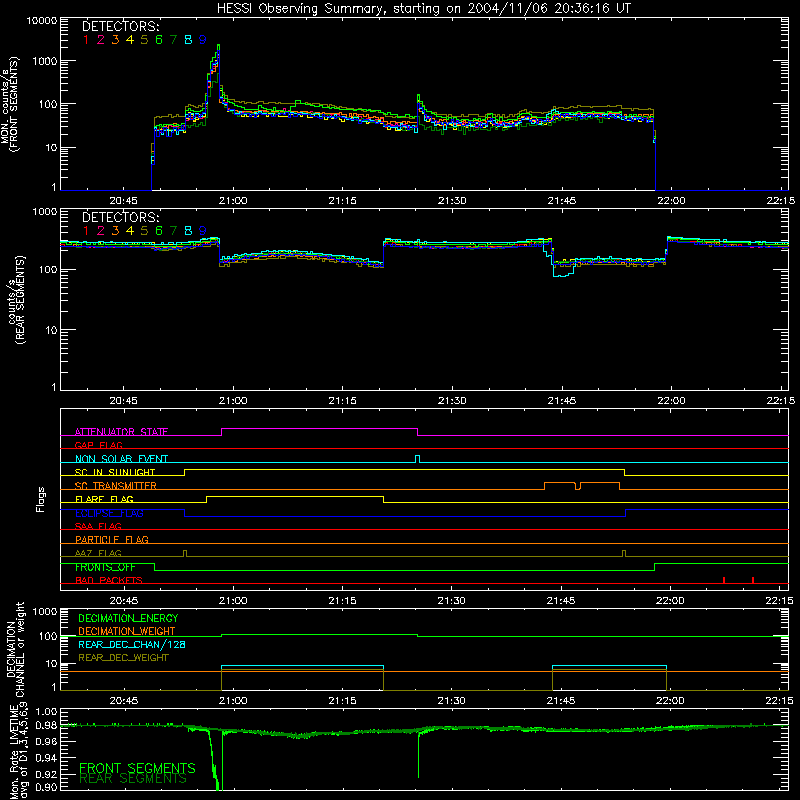Image resolution: width=800 pixels, height=800 pixels.
Task: Select detector 3 in the front segments legend
Action: (115, 40)
